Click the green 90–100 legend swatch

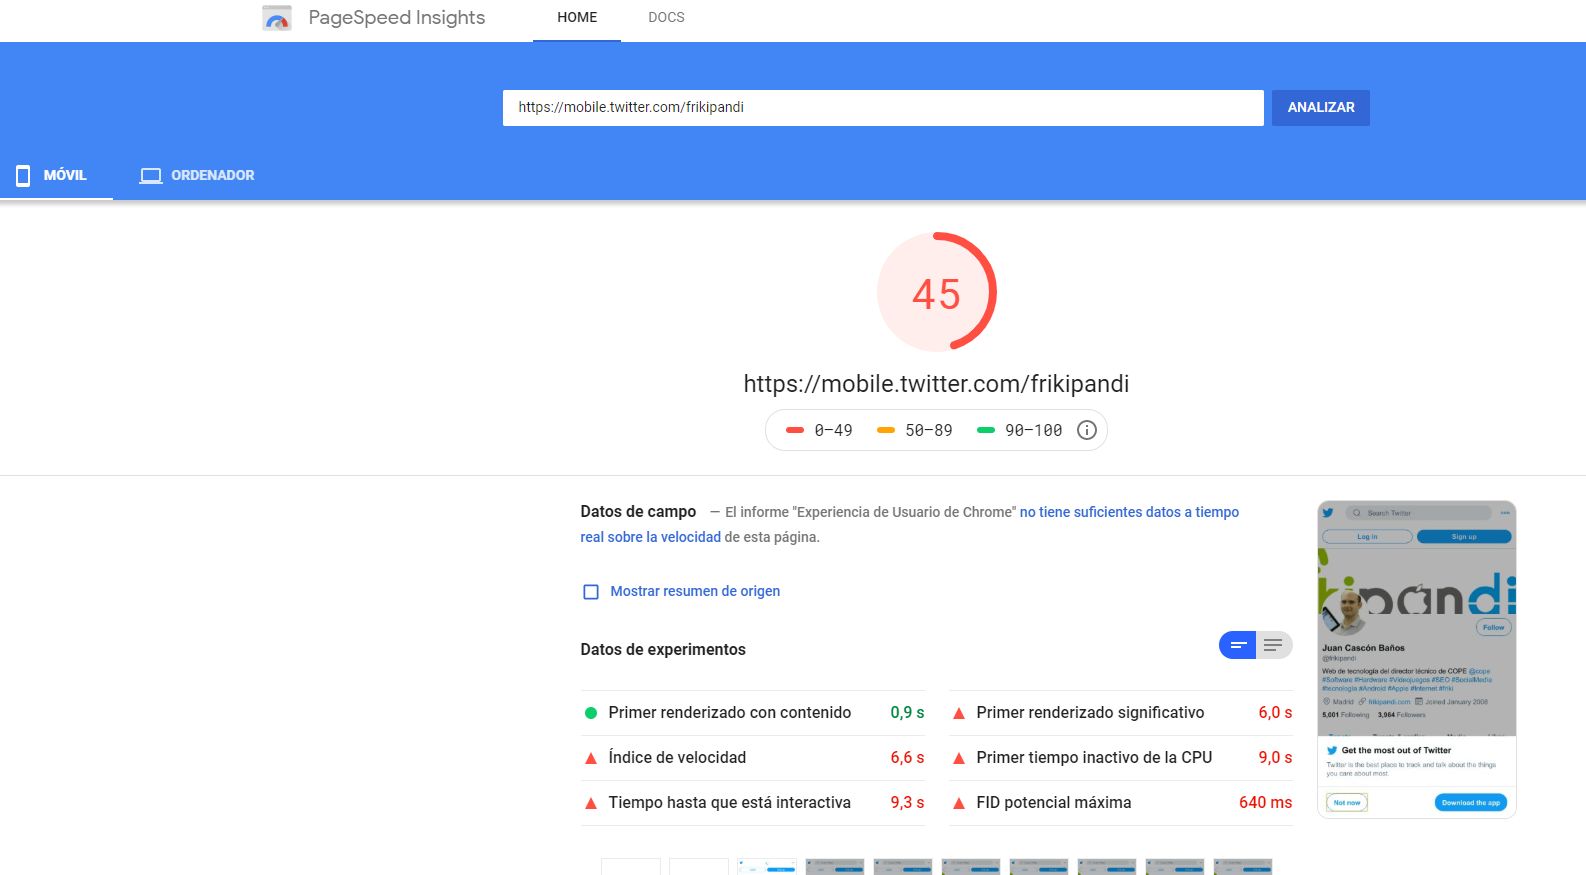[x=986, y=430]
